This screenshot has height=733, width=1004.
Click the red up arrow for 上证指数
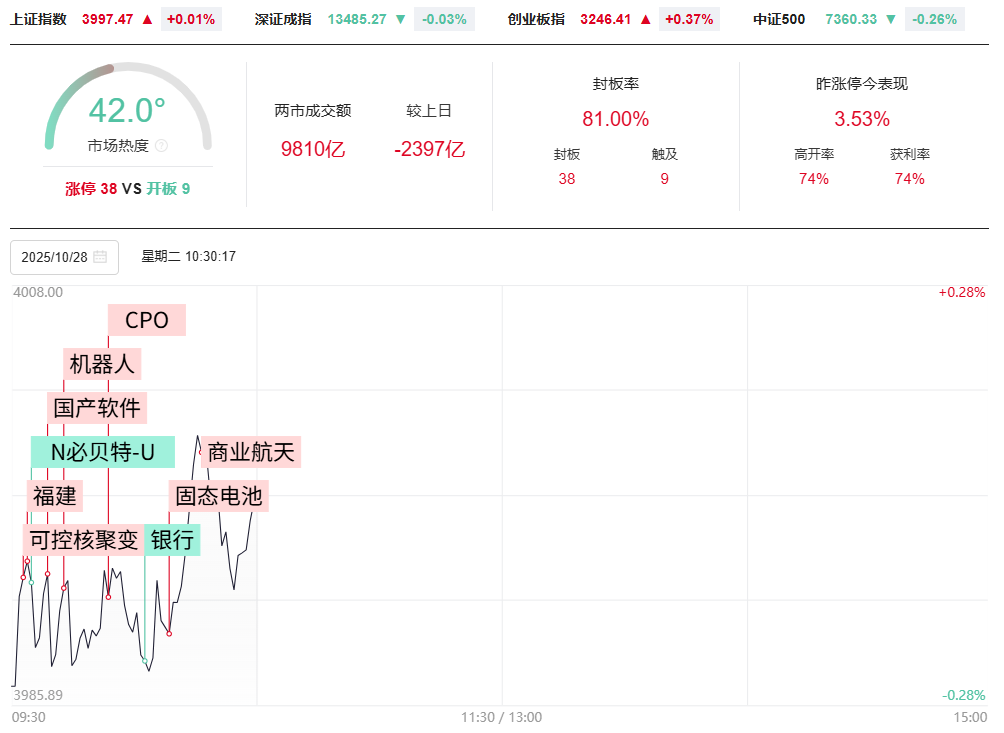pos(148,19)
